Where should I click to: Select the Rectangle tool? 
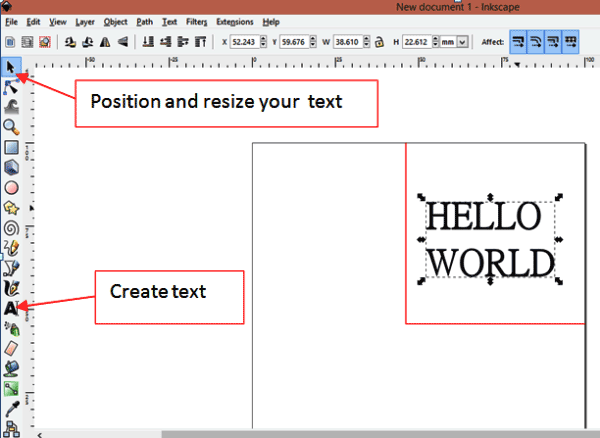pos(11,147)
